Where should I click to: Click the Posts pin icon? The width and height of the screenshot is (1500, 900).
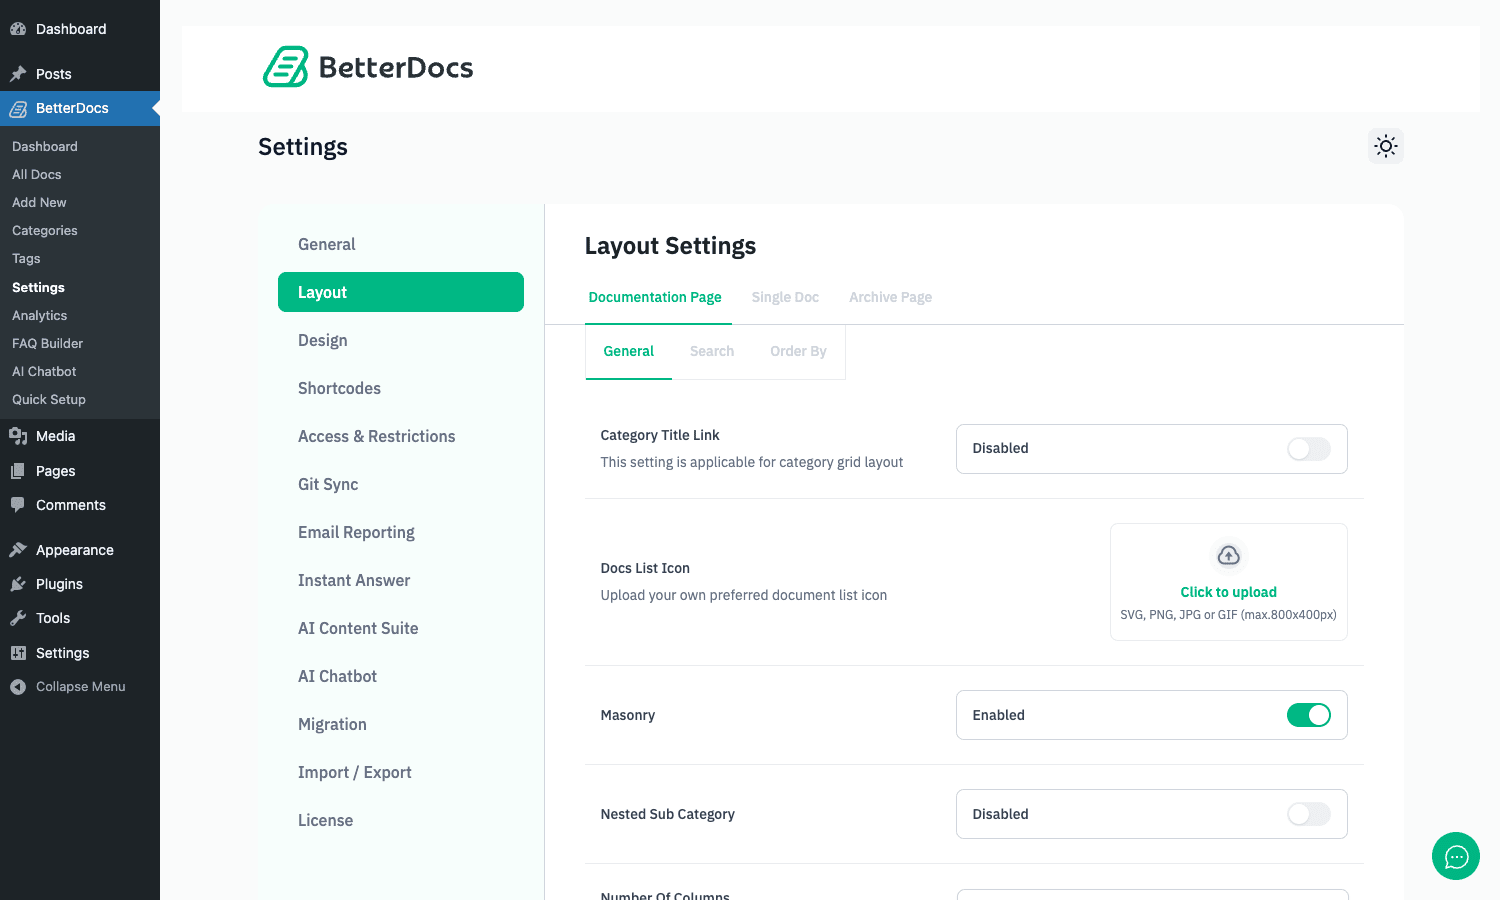pos(18,74)
